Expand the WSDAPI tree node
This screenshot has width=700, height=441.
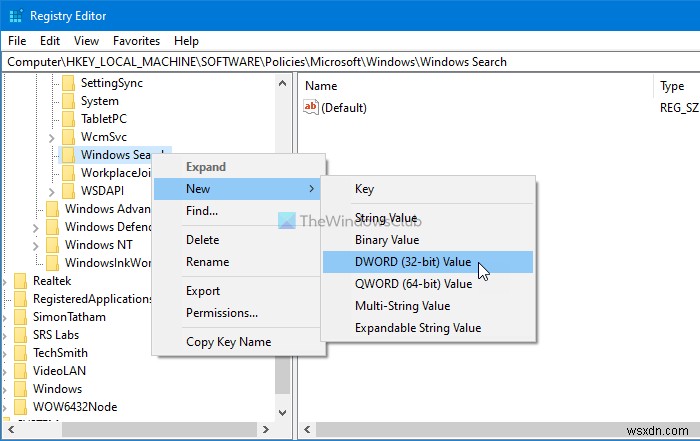[52, 191]
